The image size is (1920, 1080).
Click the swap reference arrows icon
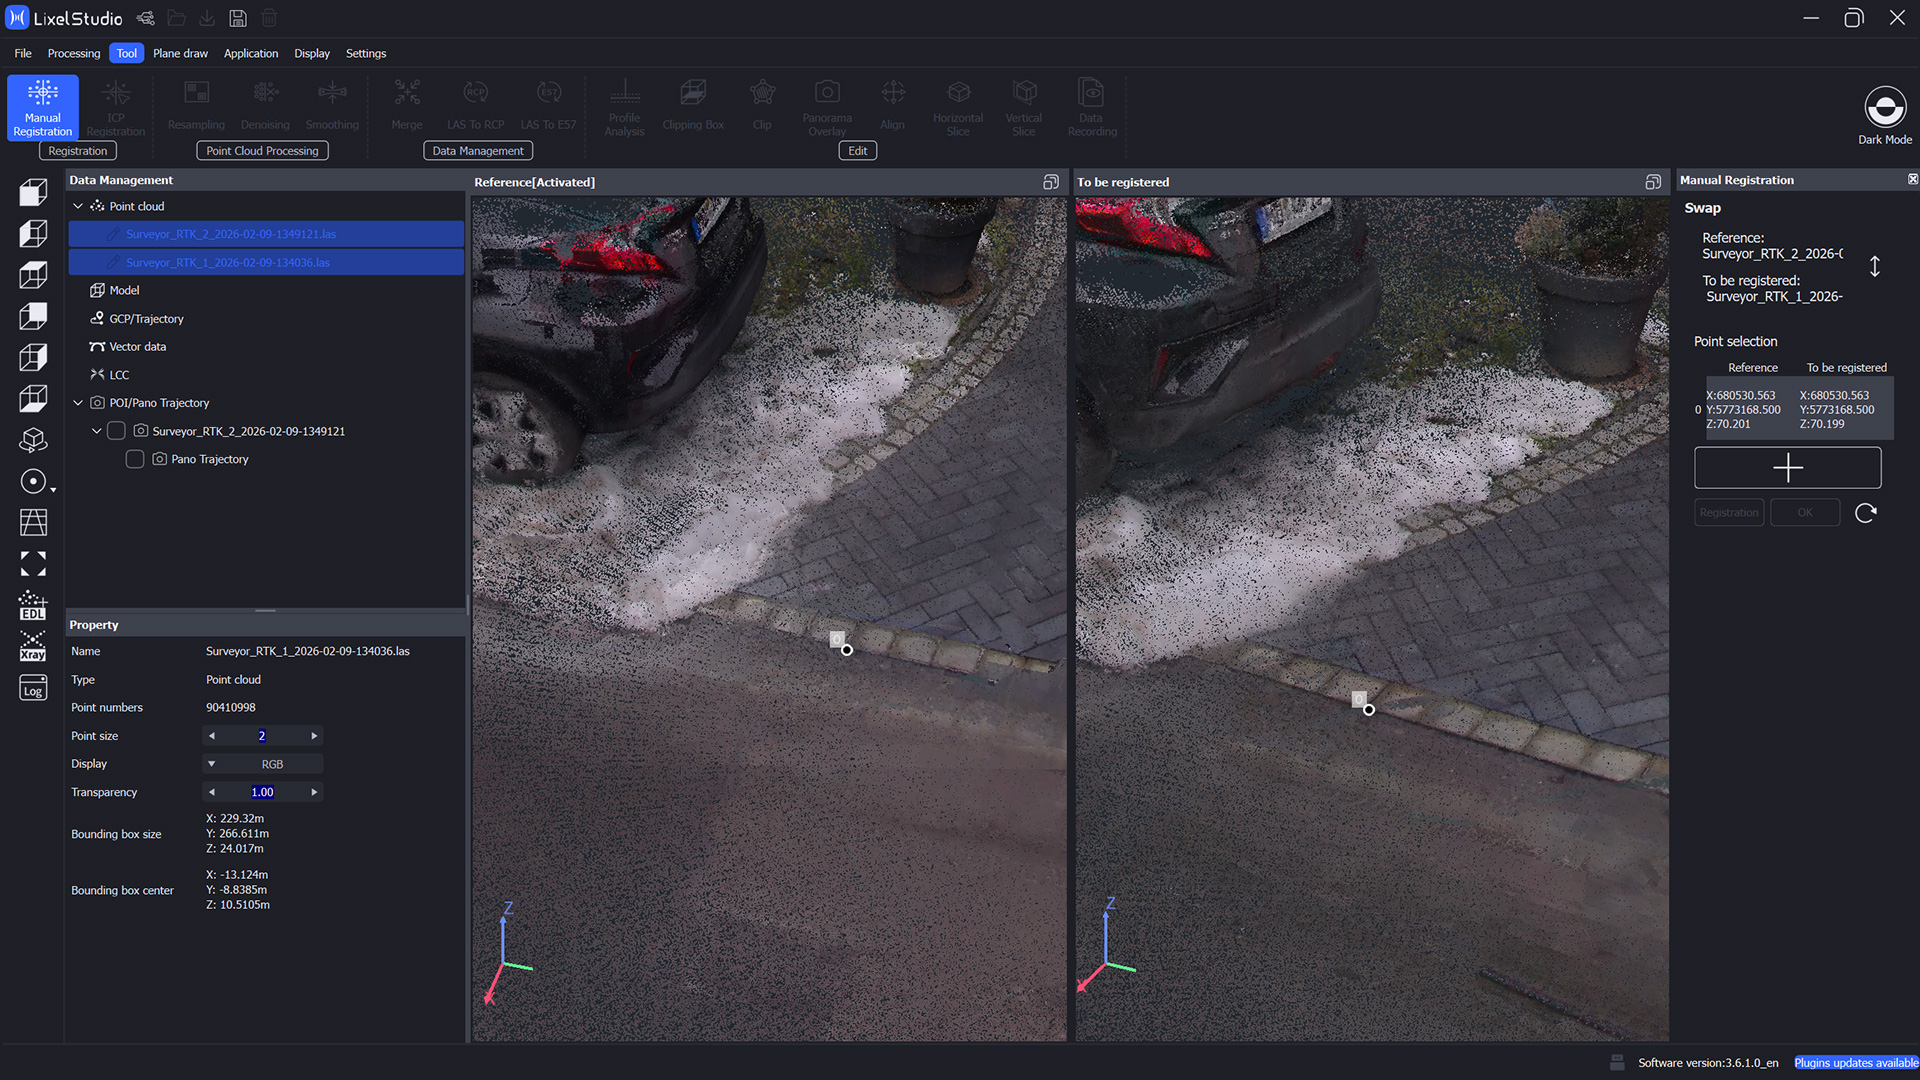point(1874,266)
